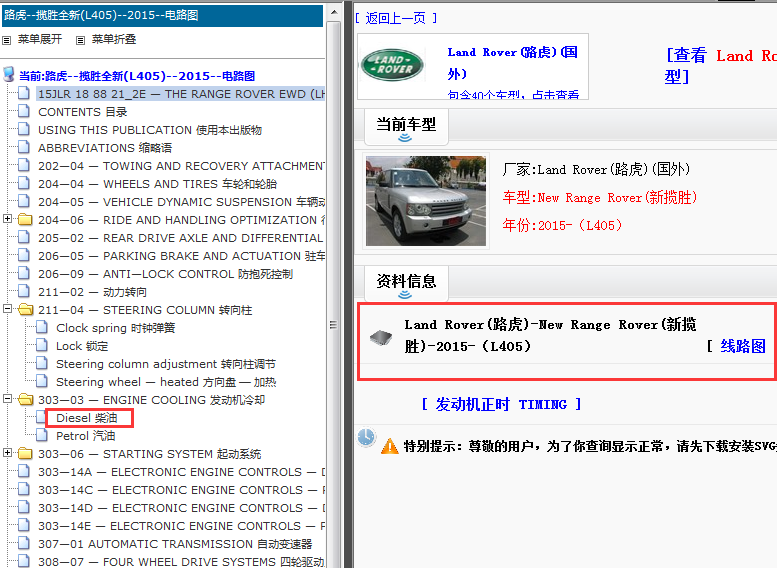
Task: Click the computer icon beside 当前:路虎 heading
Action: tap(8, 75)
